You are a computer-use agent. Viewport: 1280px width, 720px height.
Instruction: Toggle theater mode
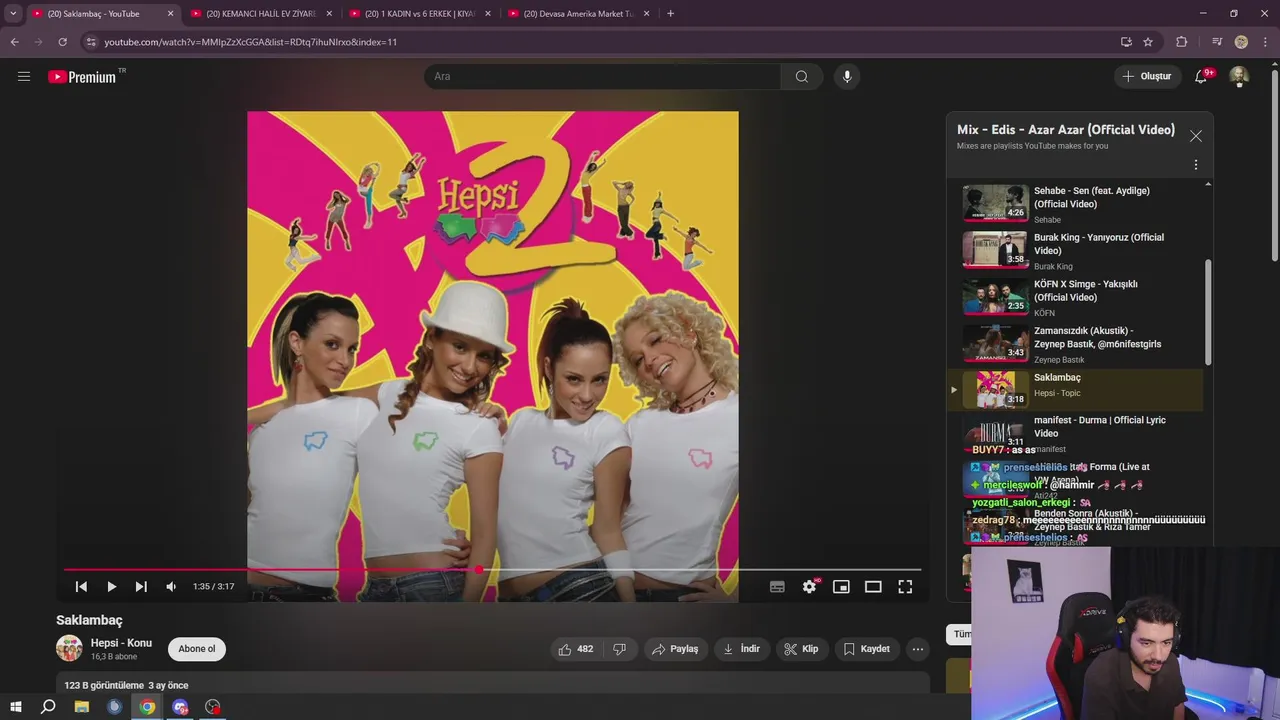coord(873,587)
